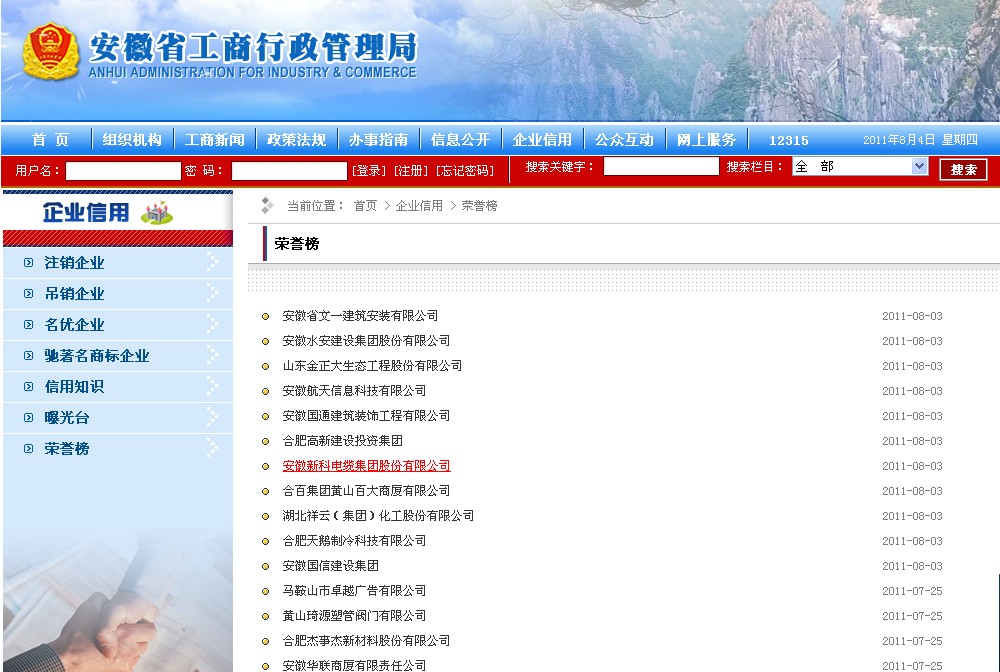This screenshot has width=1000, height=672.
Task: Focus the 用户名 username input field
Action: 123,171
